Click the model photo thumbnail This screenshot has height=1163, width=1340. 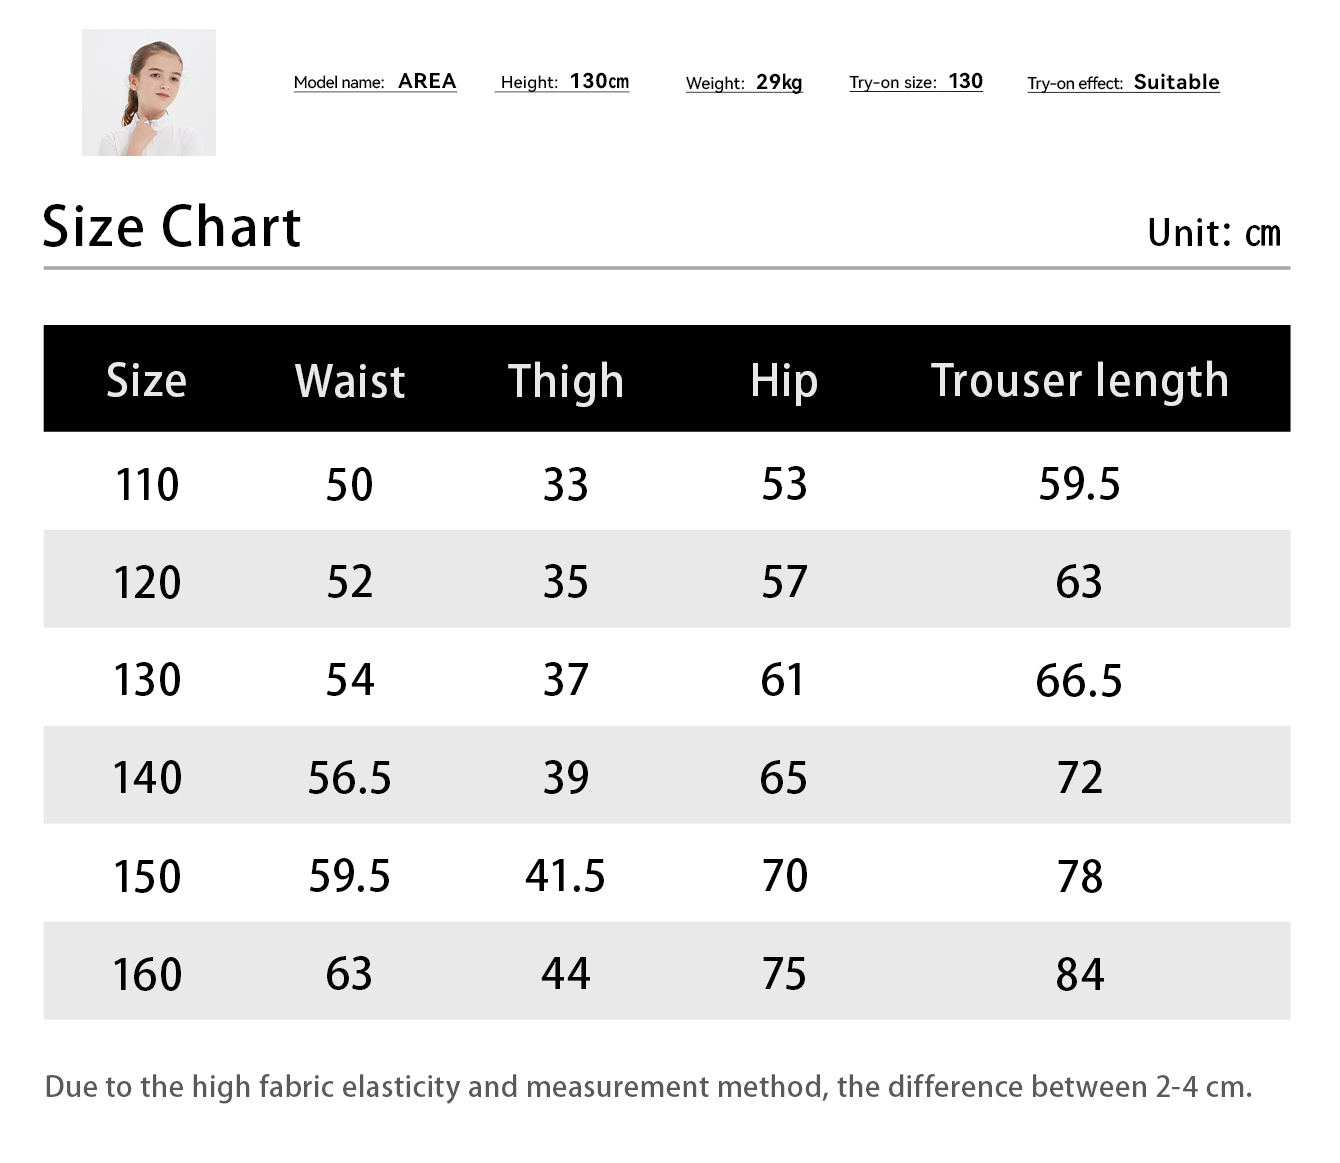point(149,92)
